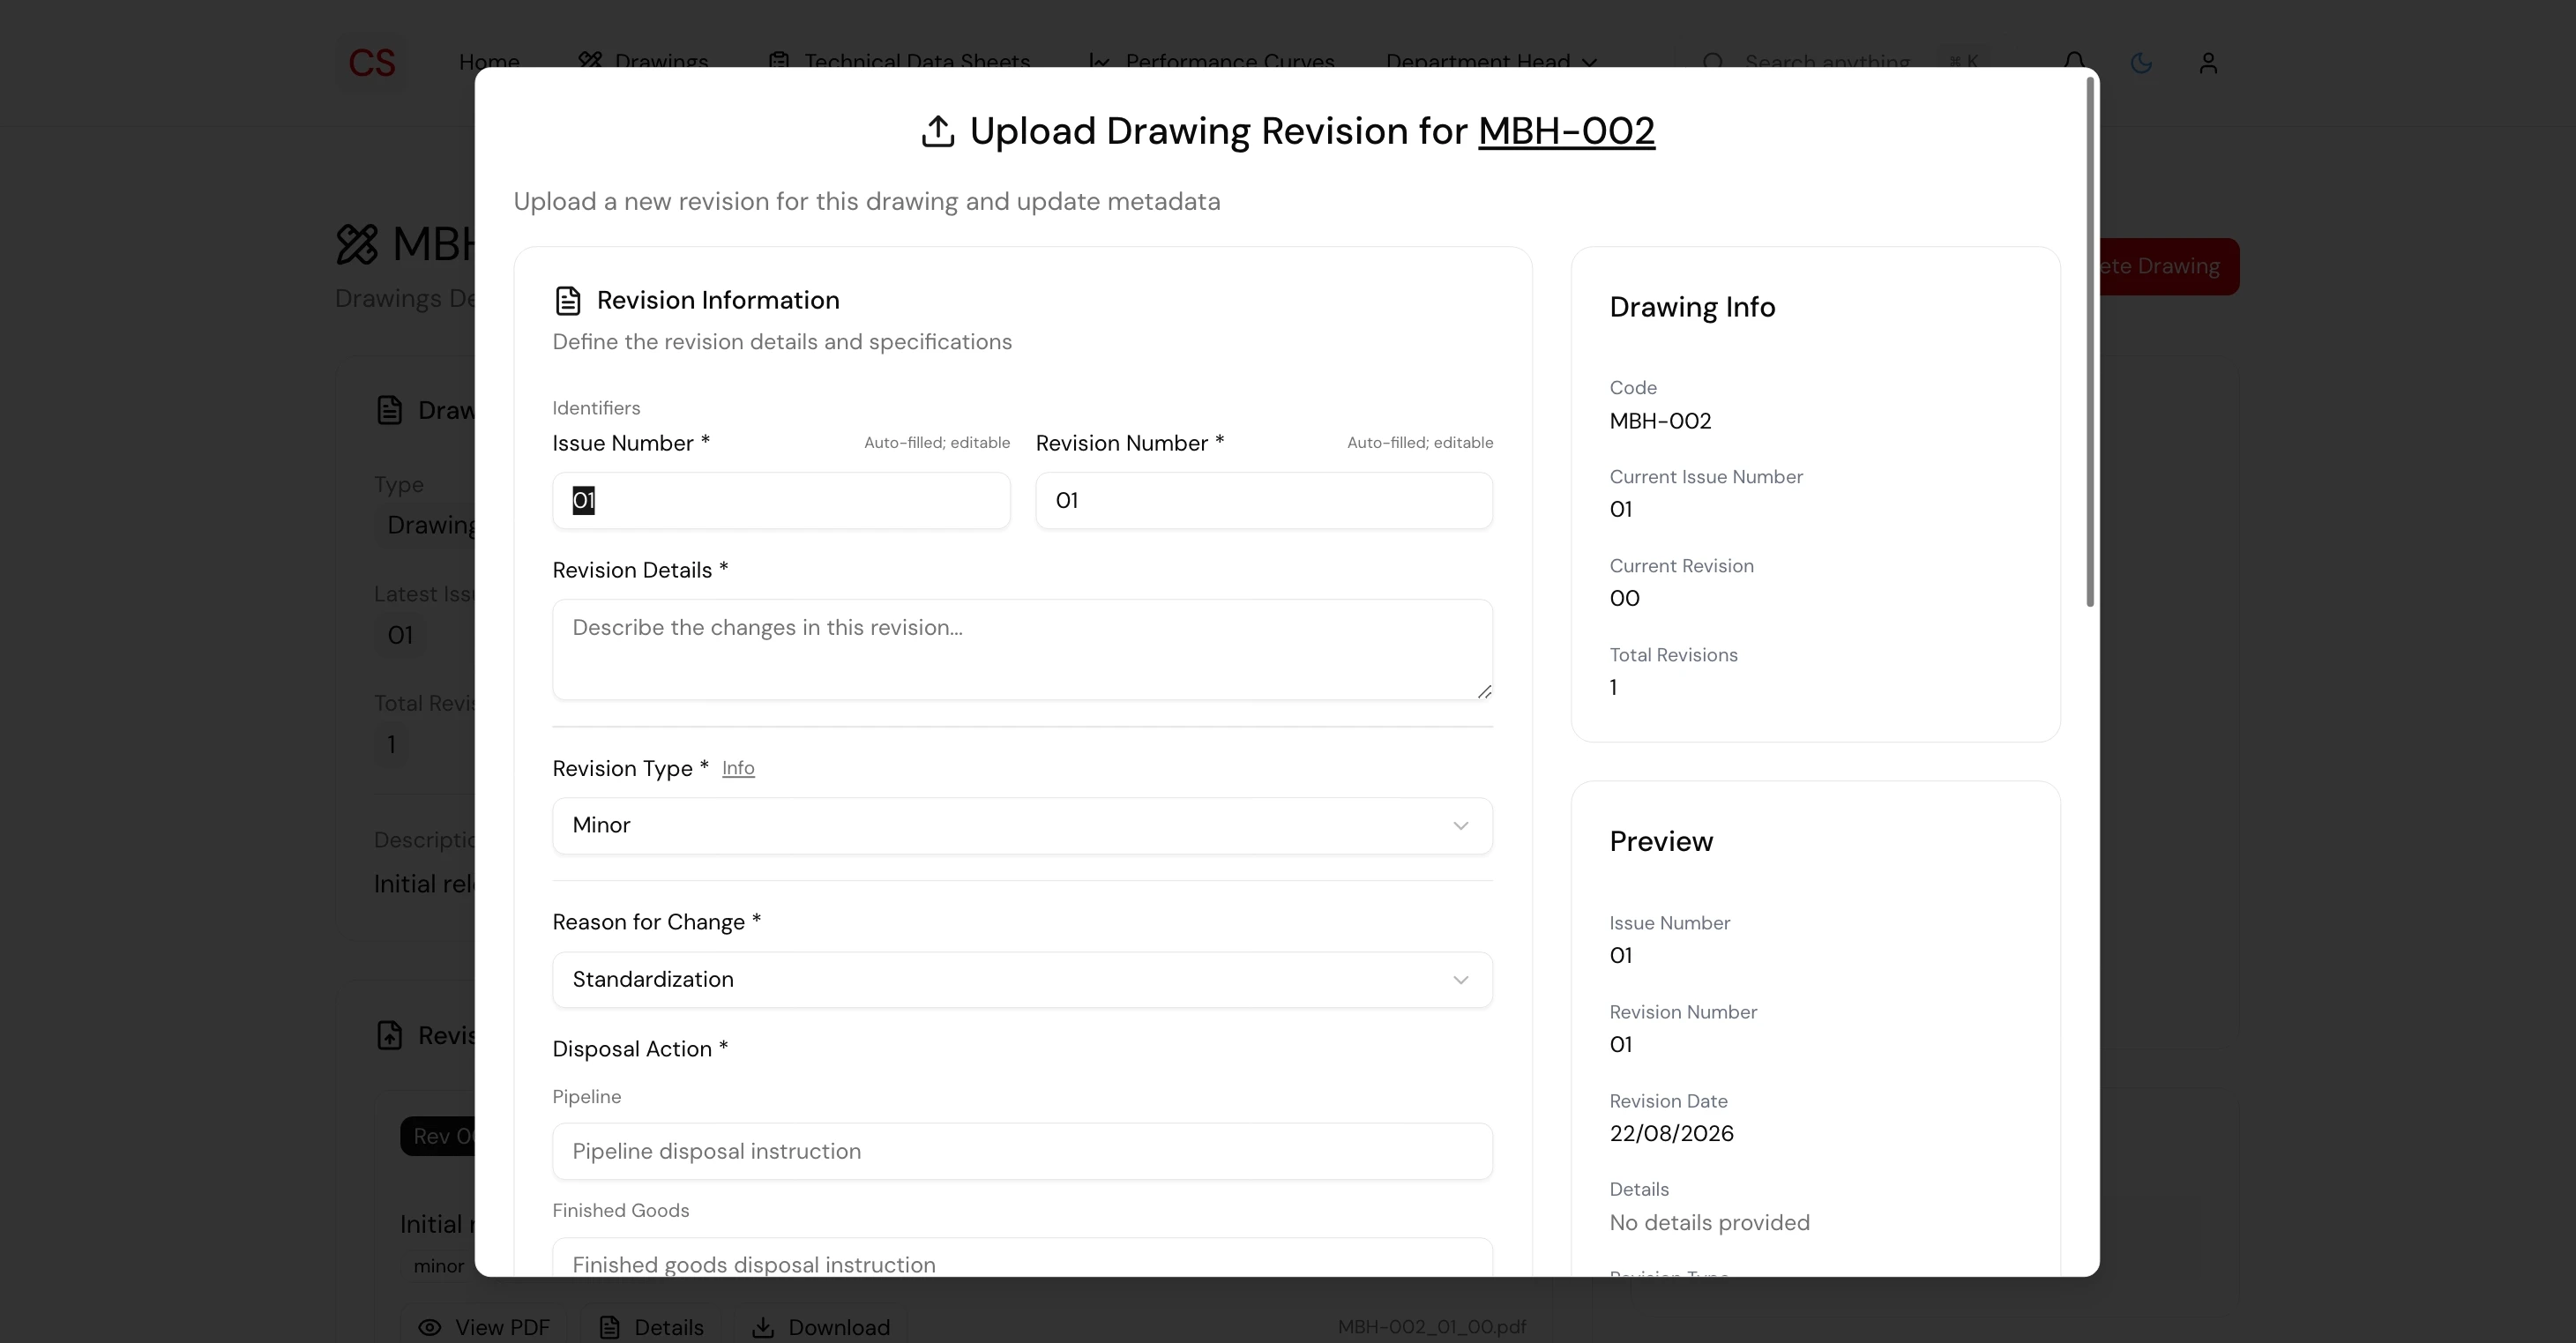Click the Reason for Change chevron arrow
2576x1343 pixels.
click(1460, 979)
